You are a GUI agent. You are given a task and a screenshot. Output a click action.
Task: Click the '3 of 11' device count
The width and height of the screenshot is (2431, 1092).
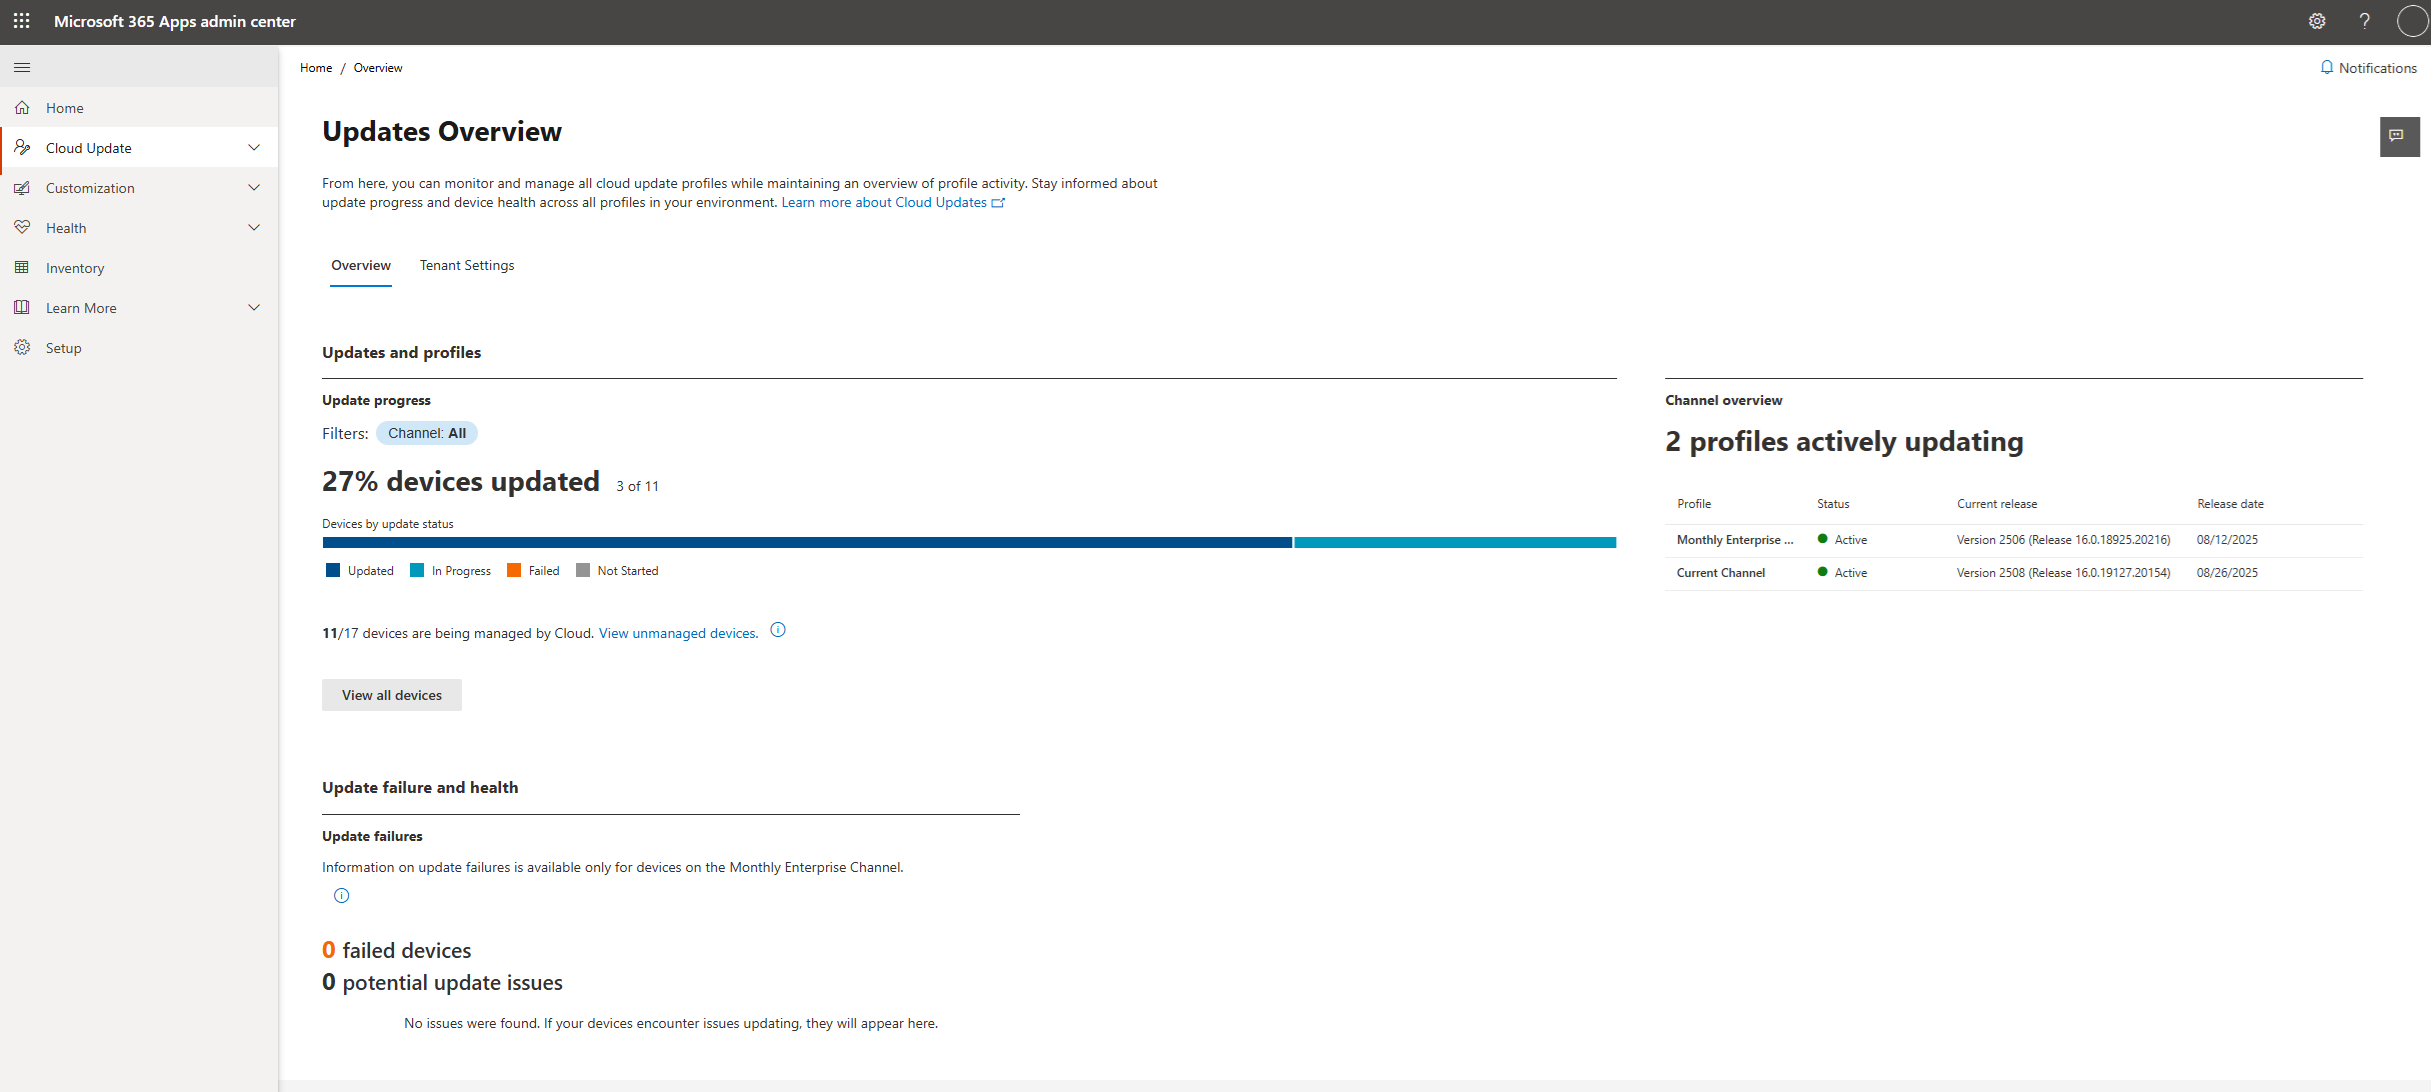click(x=637, y=486)
